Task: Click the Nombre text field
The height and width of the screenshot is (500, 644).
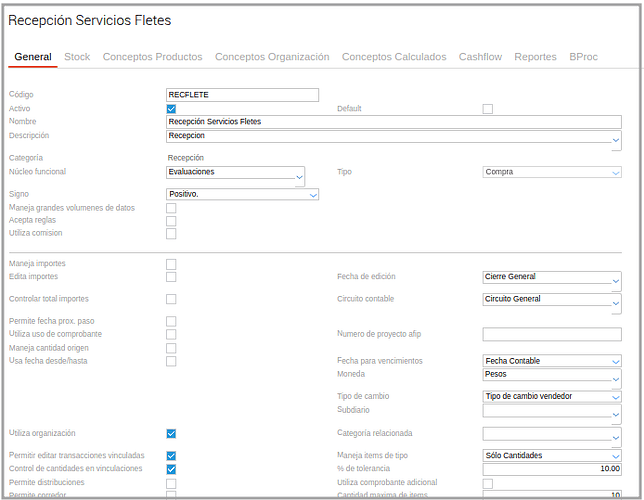Action: pyautogui.click(x=394, y=122)
